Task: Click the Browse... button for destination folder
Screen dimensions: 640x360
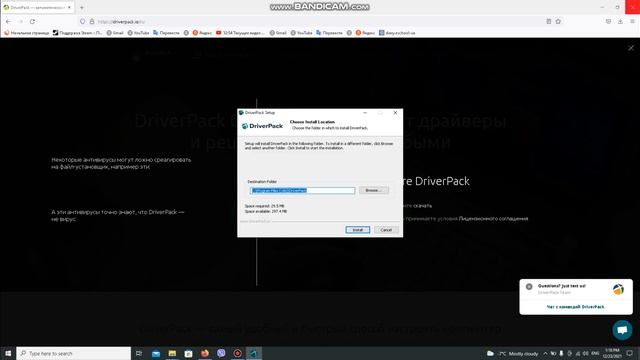Action: (373, 190)
